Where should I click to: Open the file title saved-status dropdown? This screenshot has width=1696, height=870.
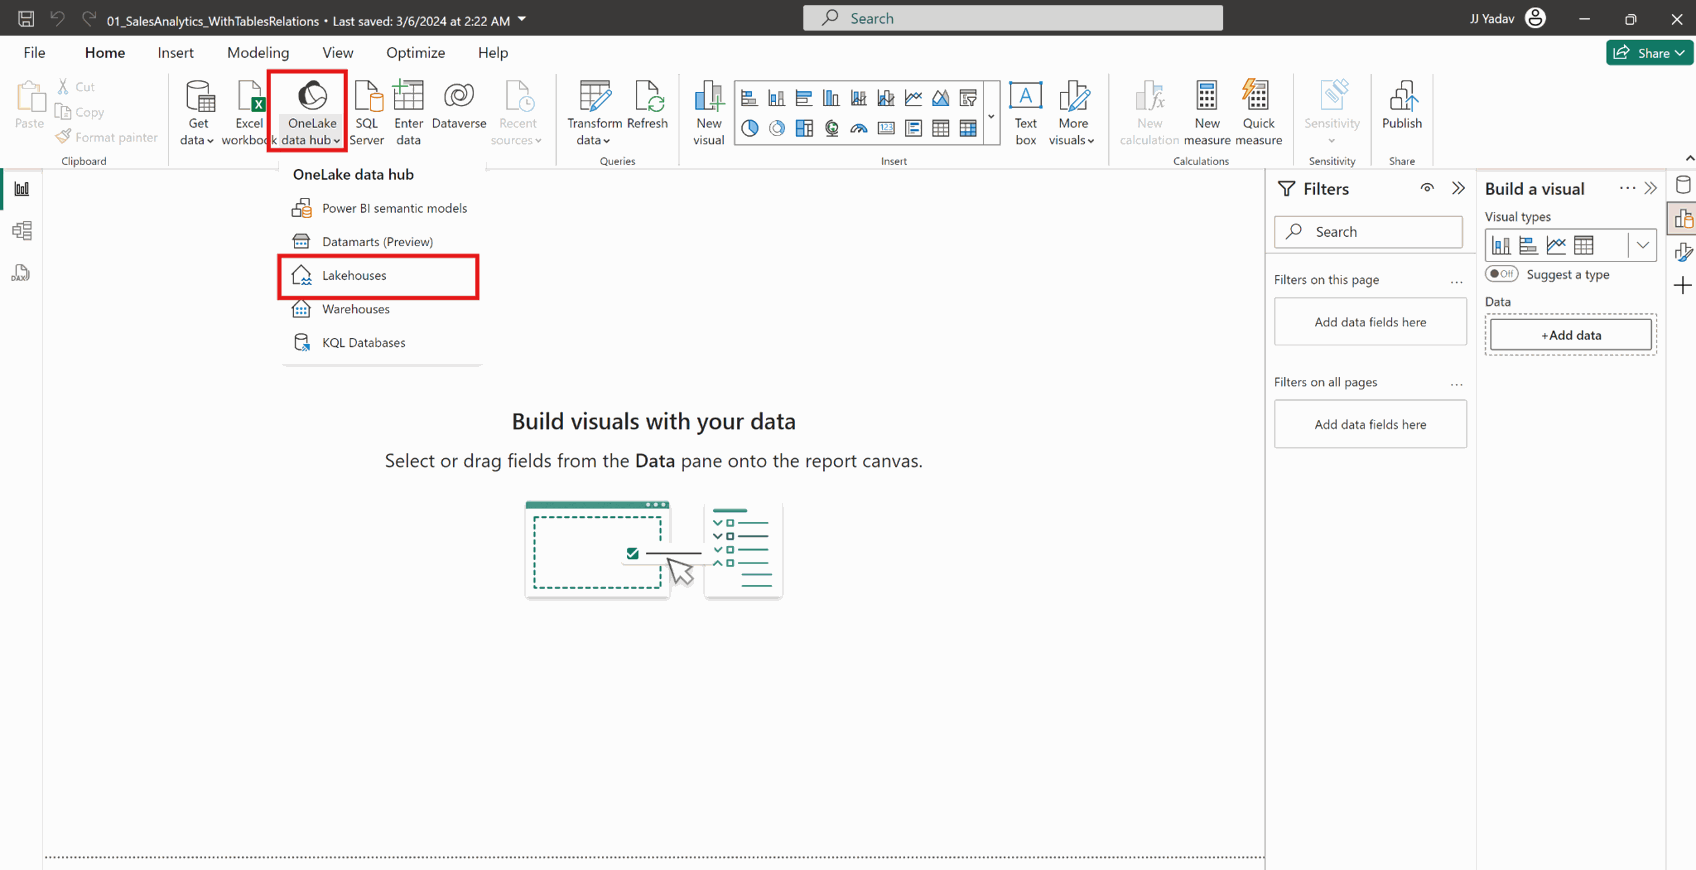(x=522, y=19)
